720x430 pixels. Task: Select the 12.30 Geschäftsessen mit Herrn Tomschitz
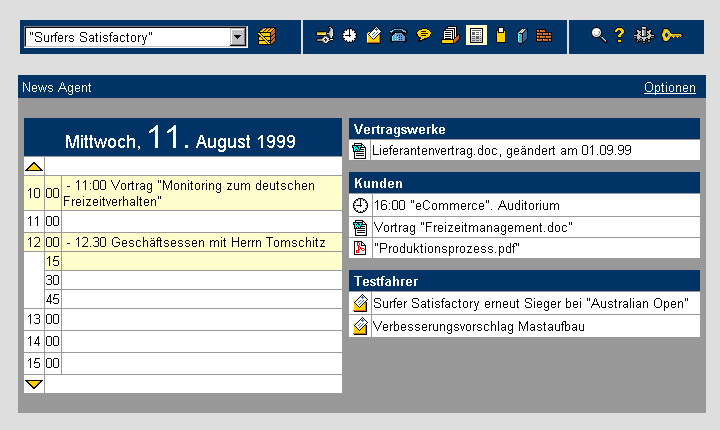click(202, 243)
